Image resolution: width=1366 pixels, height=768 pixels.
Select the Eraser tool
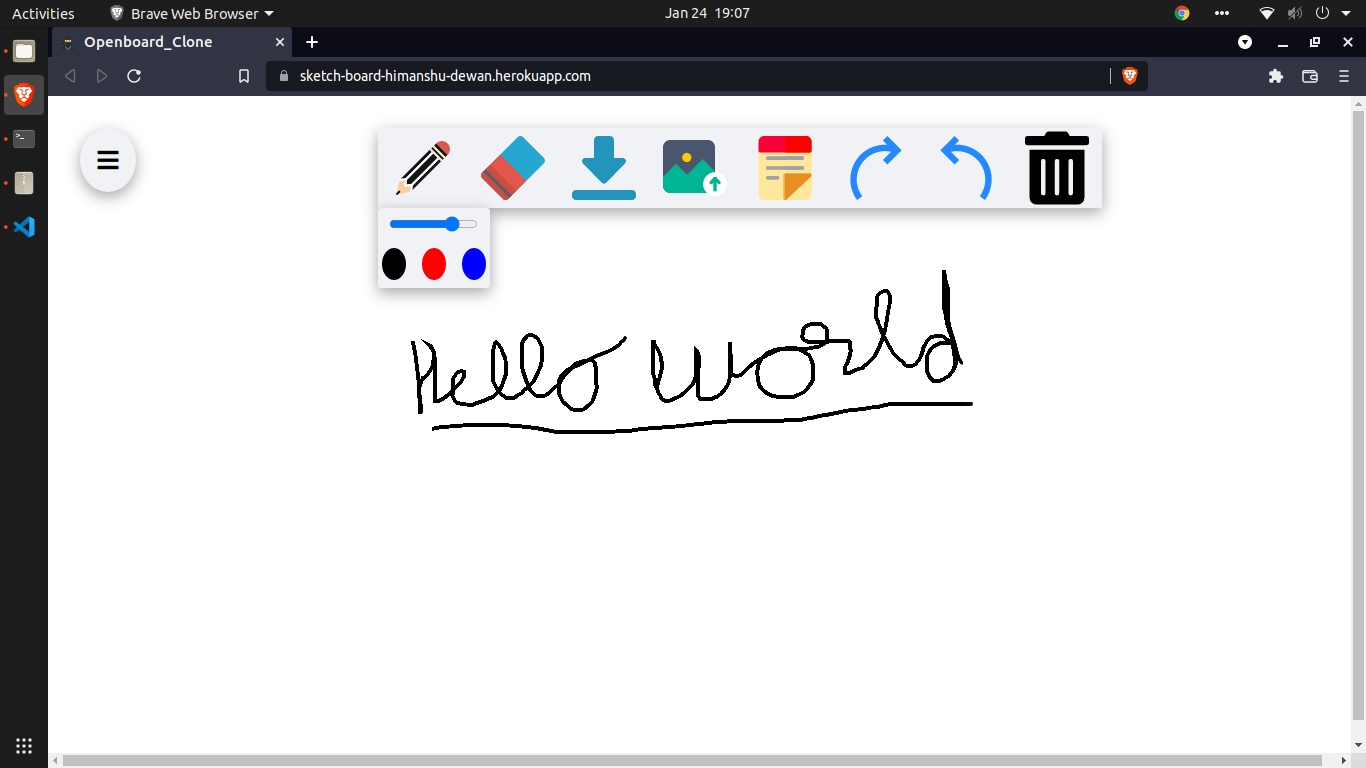[511, 167]
